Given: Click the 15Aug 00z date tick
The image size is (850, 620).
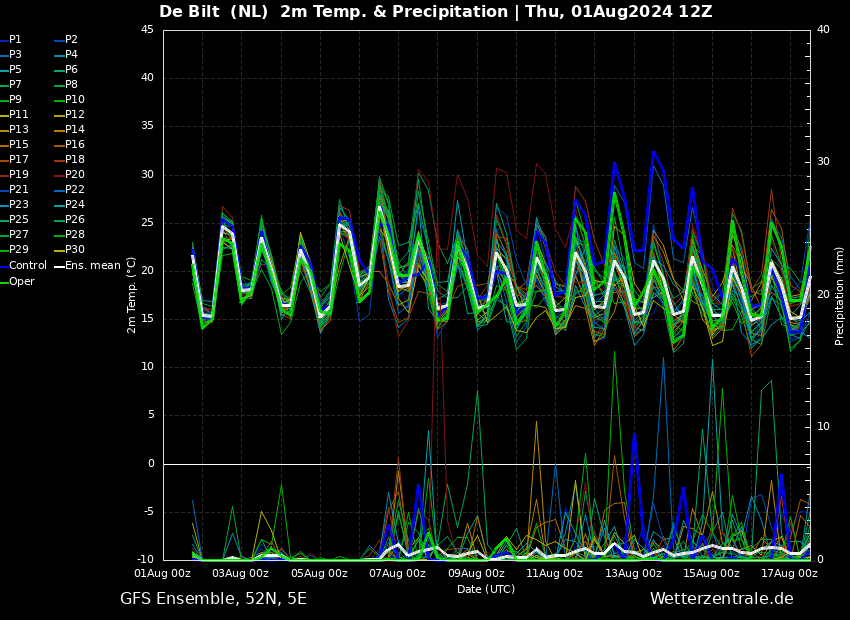Looking at the screenshot, I should click(x=711, y=573).
